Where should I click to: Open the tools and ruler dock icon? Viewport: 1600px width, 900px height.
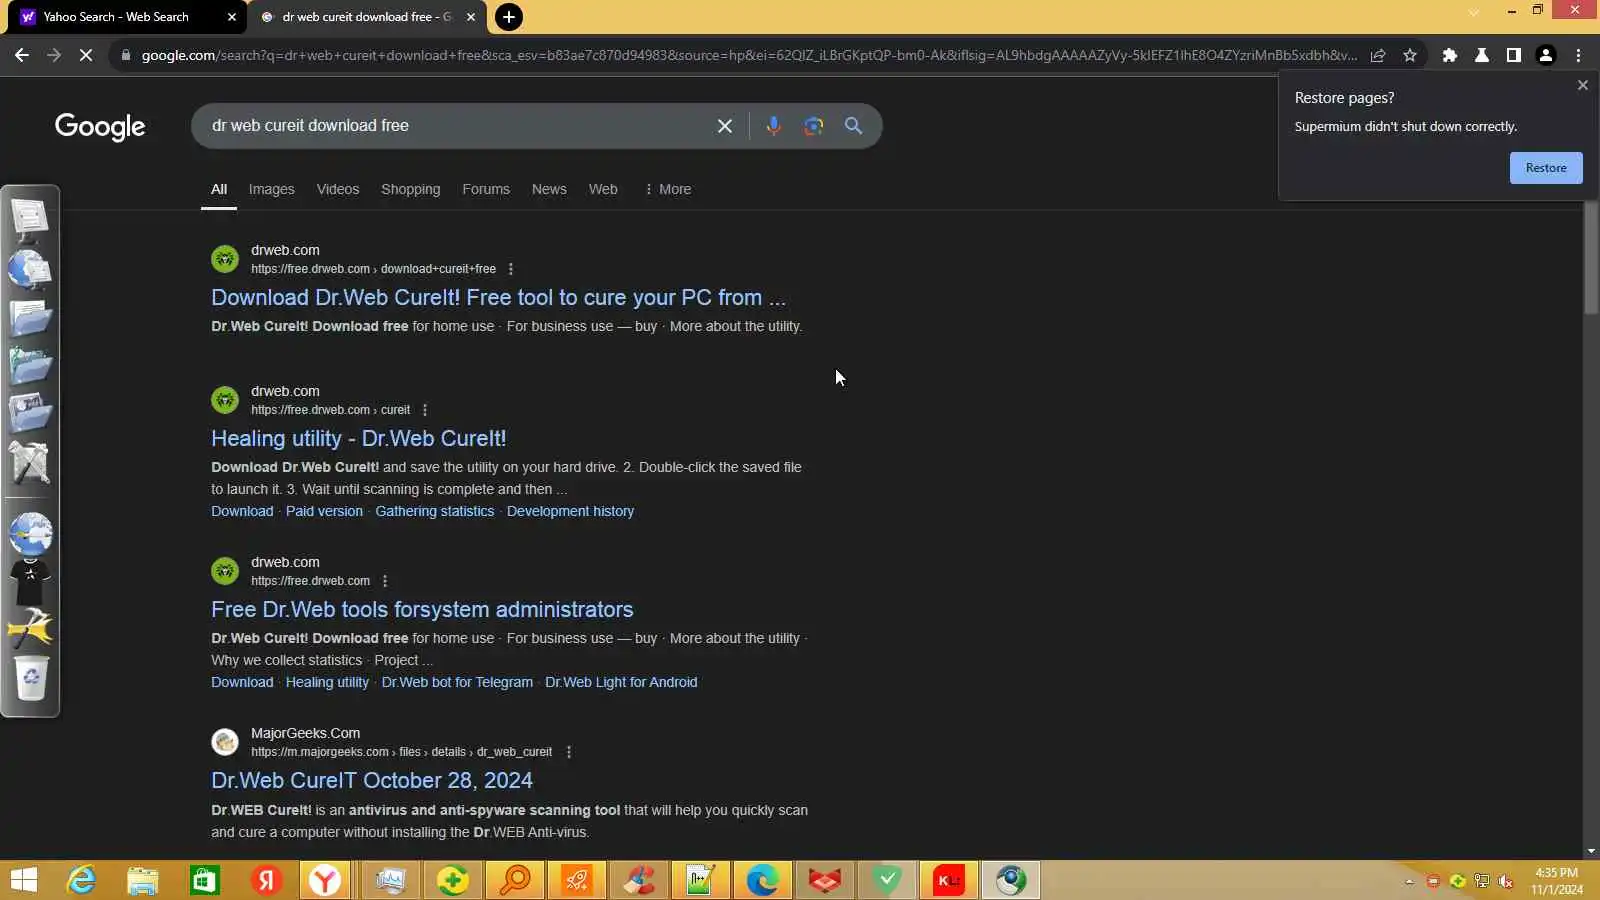pos(30,463)
